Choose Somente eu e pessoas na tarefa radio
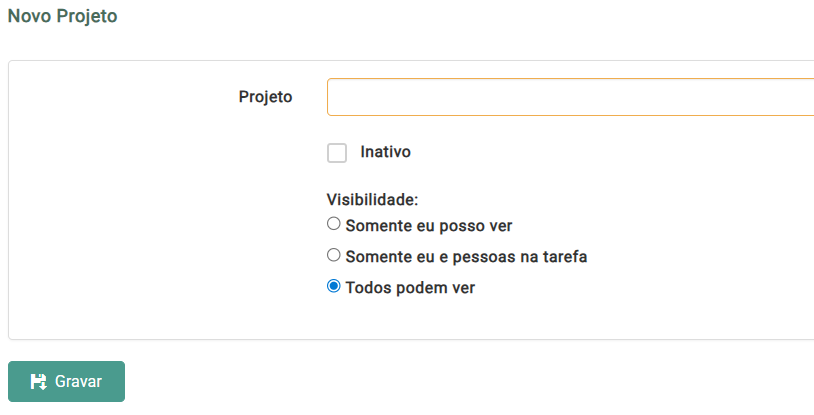814x415 pixels. point(334,255)
